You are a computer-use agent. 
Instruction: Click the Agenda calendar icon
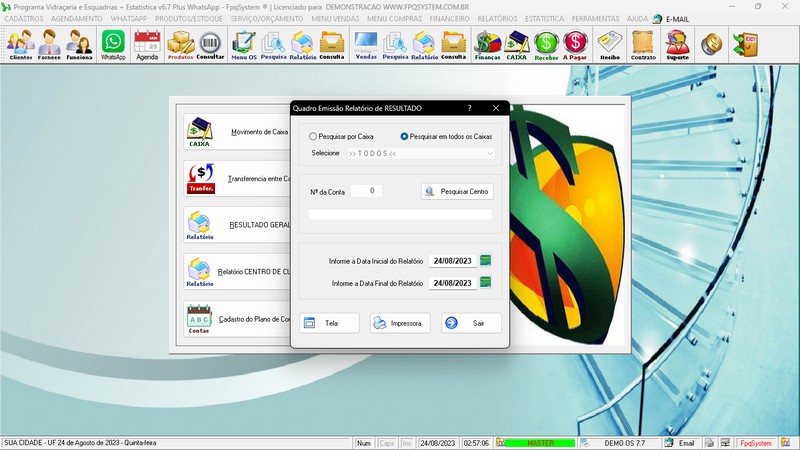147,44
